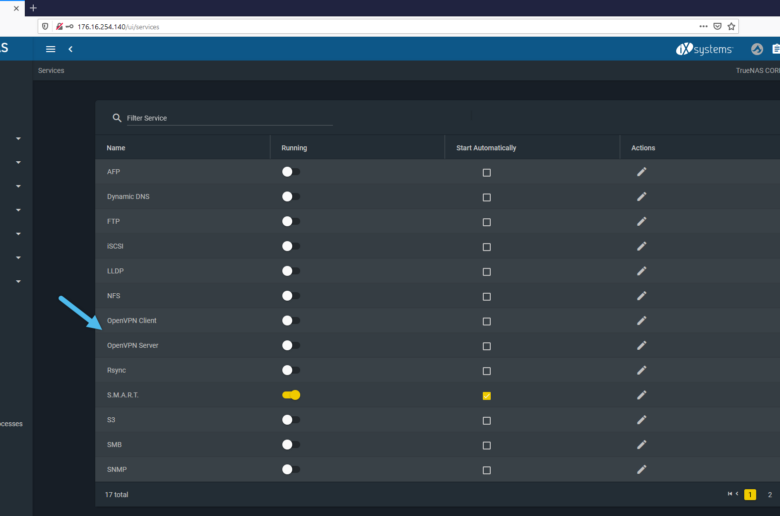The image size is (780, 516).
Task: Turn on the NFS running switch
Action: coord(291,296)
